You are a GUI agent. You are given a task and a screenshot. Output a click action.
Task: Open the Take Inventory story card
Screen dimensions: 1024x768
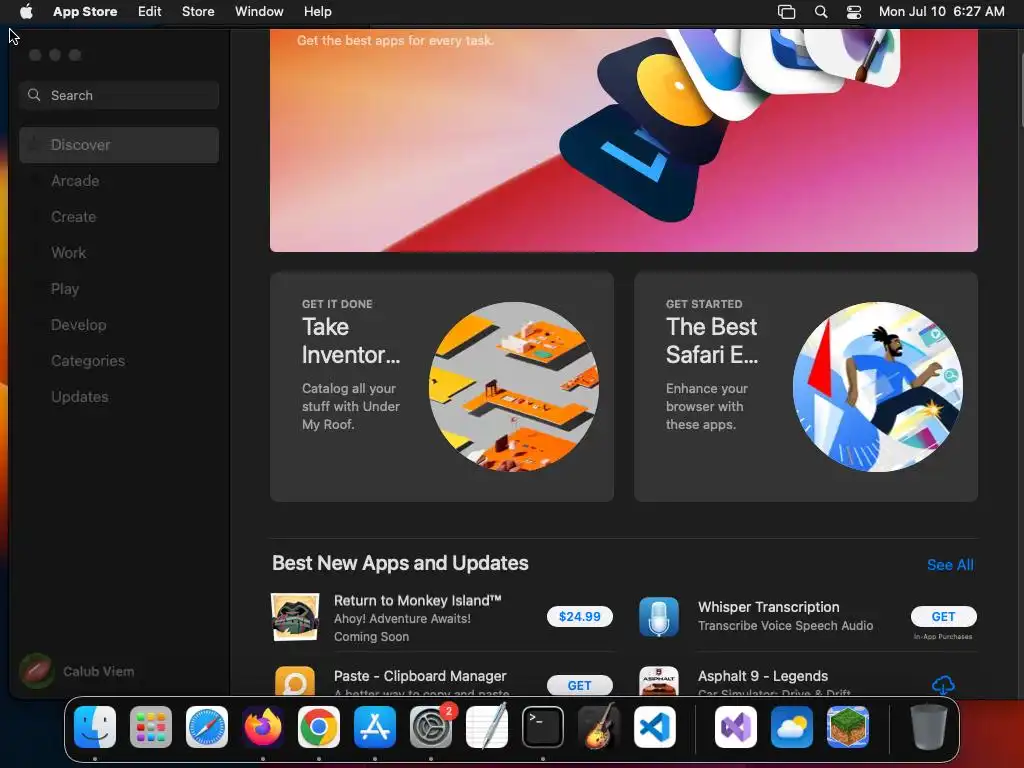tap(441, 387)
